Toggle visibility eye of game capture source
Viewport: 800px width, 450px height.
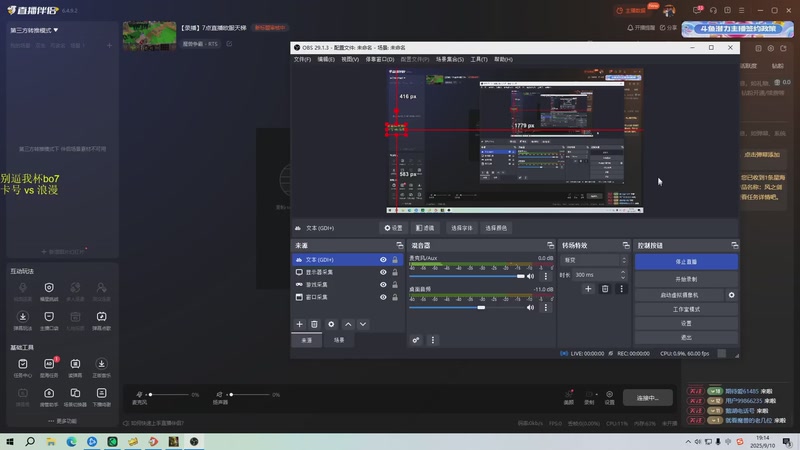click(x=383, y=285)
